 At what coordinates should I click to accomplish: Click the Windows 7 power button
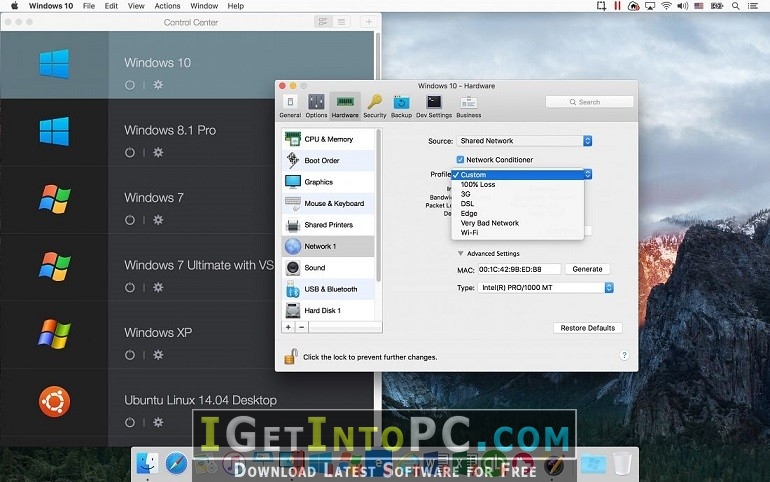coord(130,220)
